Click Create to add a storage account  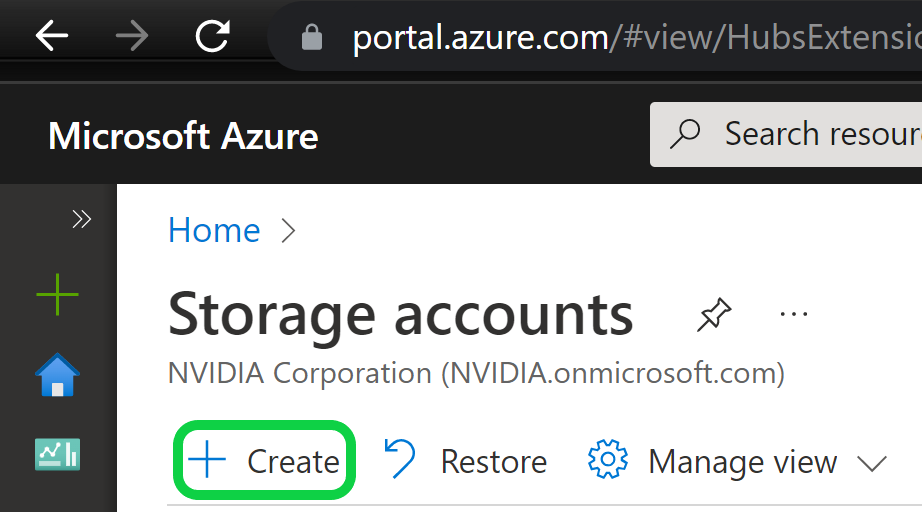(265, 461)
